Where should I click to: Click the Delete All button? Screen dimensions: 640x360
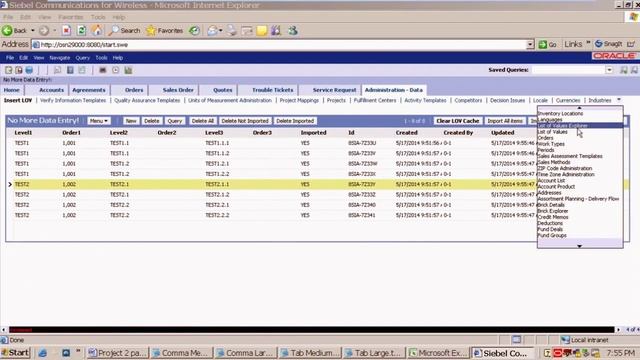(x=202, y=121)
